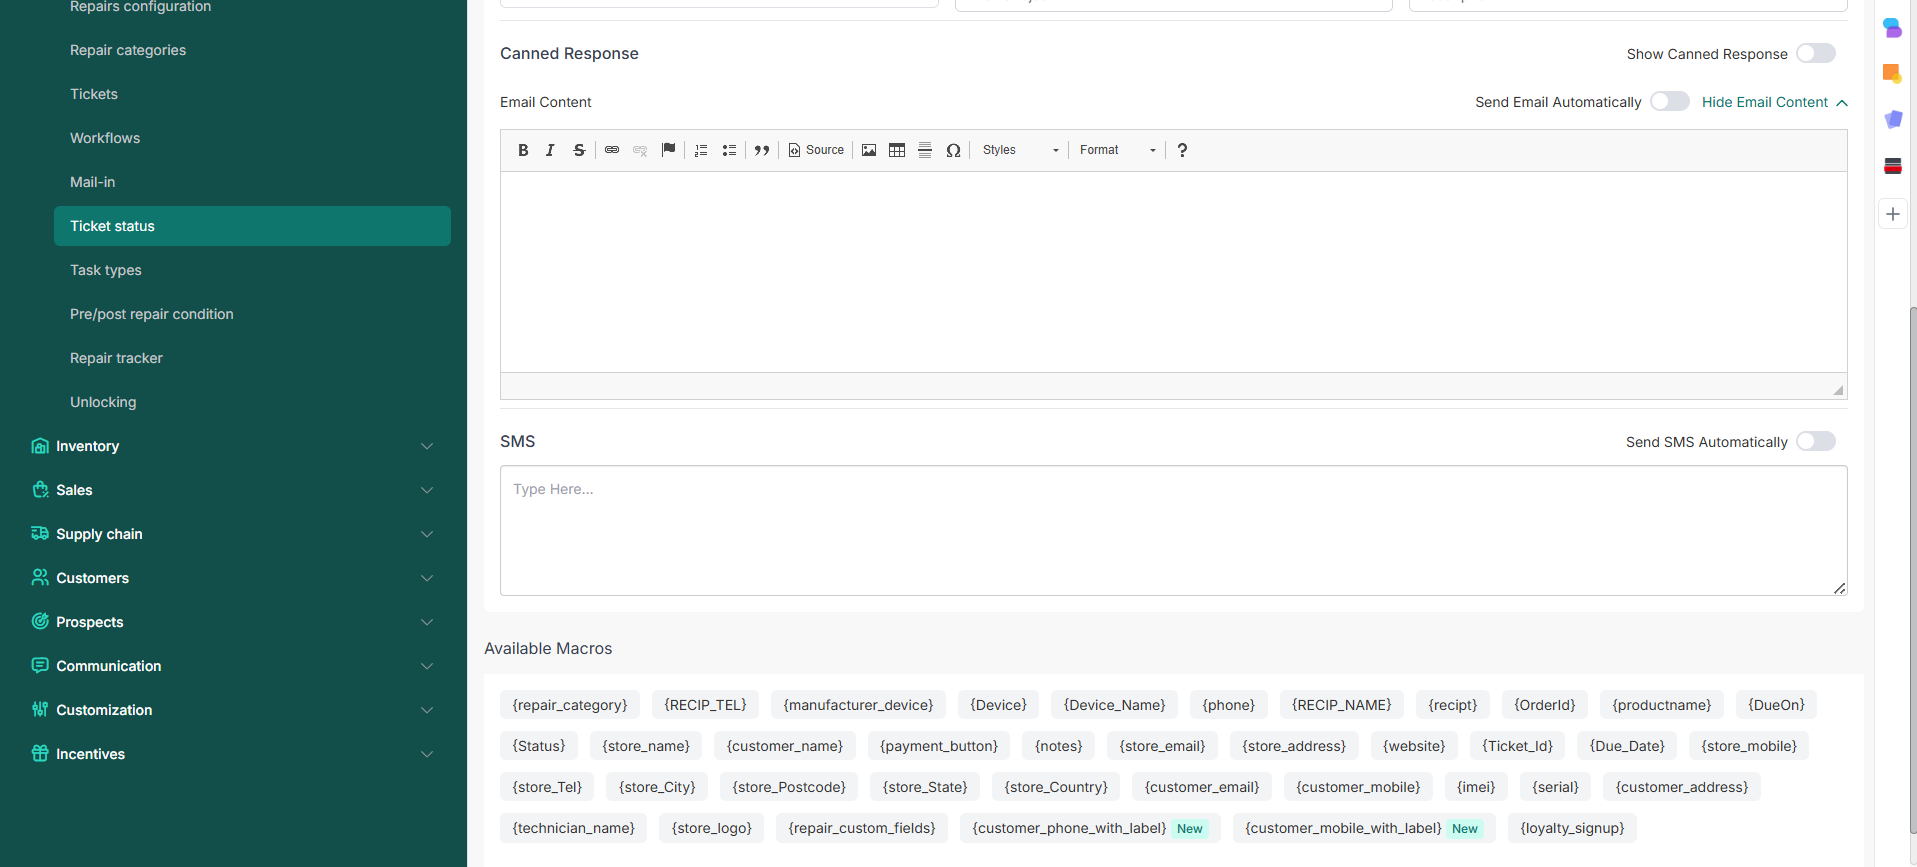
Task: Open the special character (omega) picker
Action: pyautogui.click(x=953, y=150)
